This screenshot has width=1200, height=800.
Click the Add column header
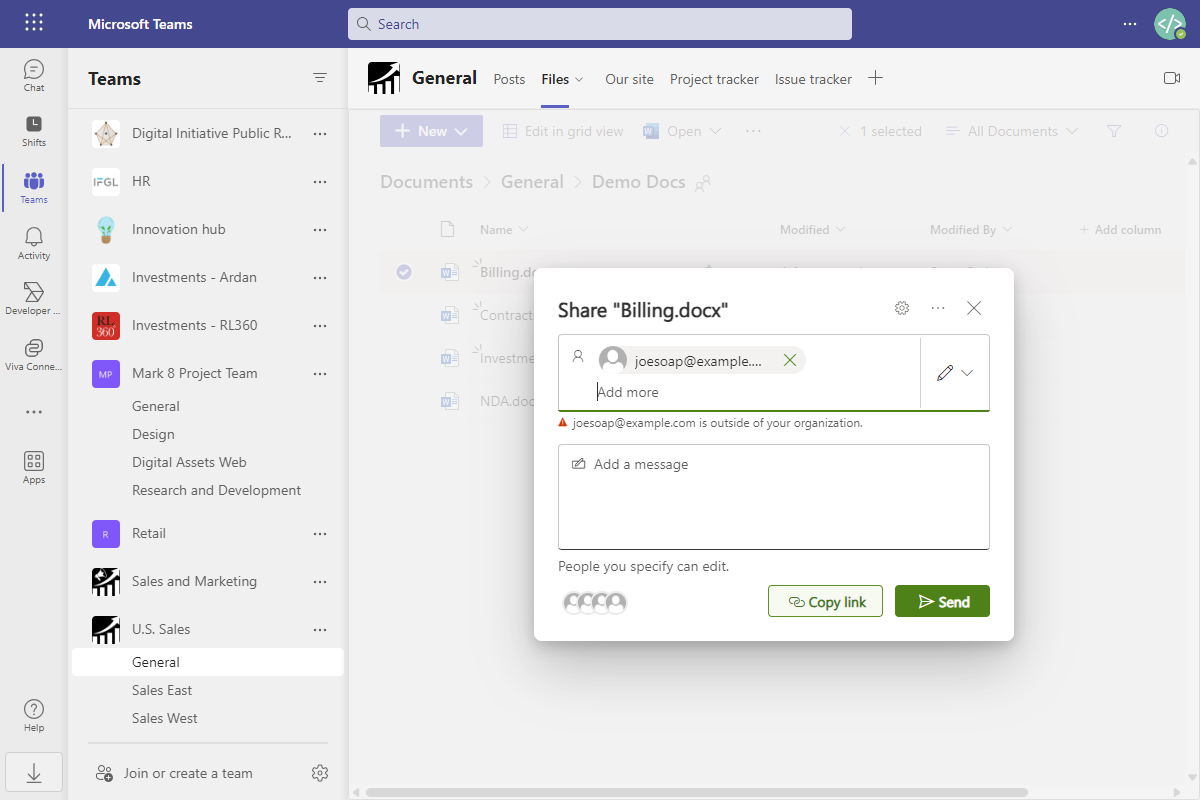click(x=1120, y=230)
